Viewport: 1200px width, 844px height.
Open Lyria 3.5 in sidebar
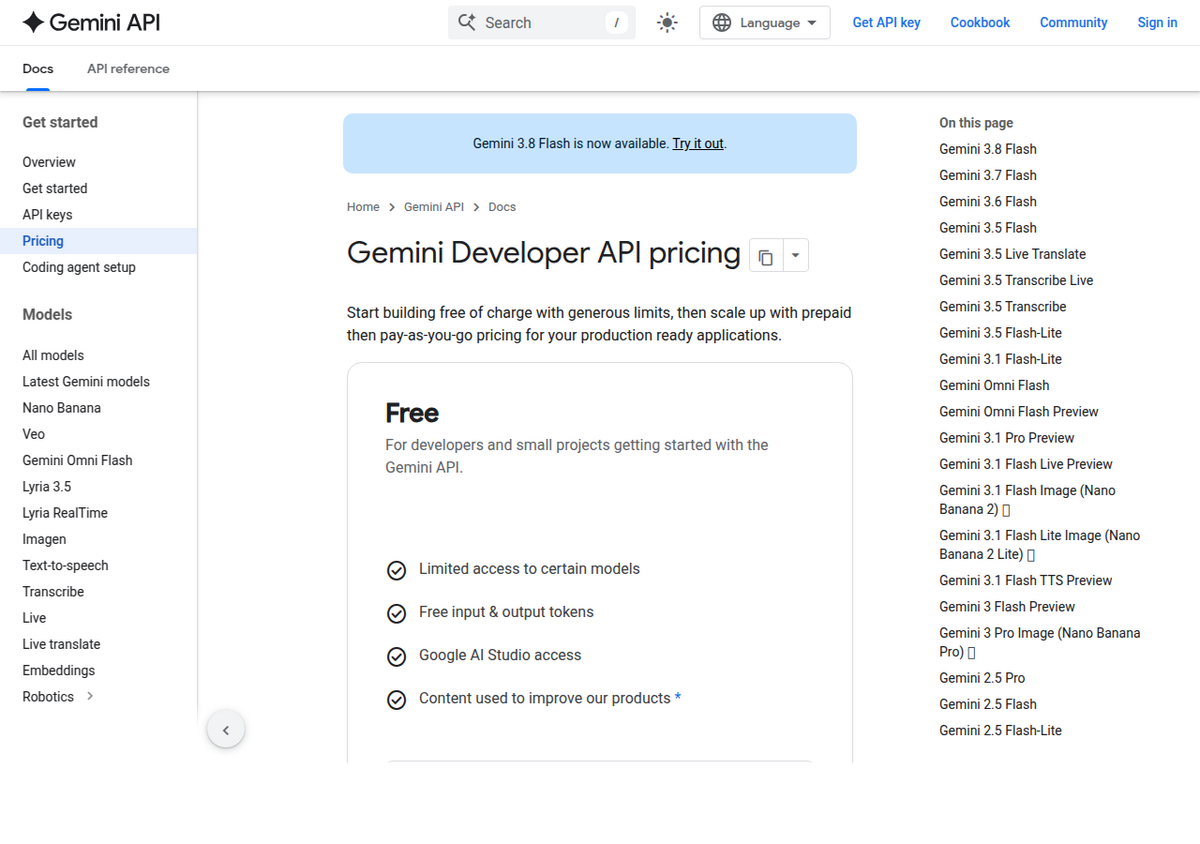[47, 486]
